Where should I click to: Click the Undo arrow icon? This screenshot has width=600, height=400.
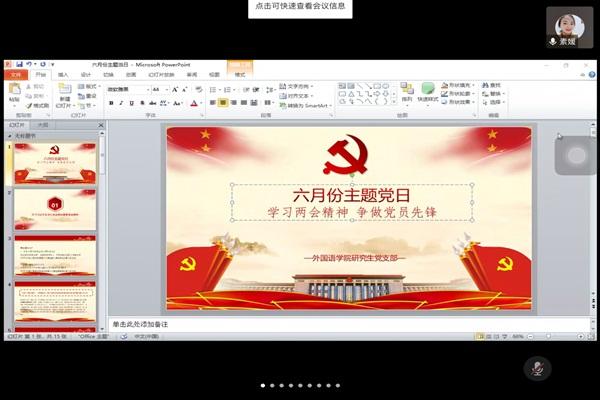click(x=29, y=64)
